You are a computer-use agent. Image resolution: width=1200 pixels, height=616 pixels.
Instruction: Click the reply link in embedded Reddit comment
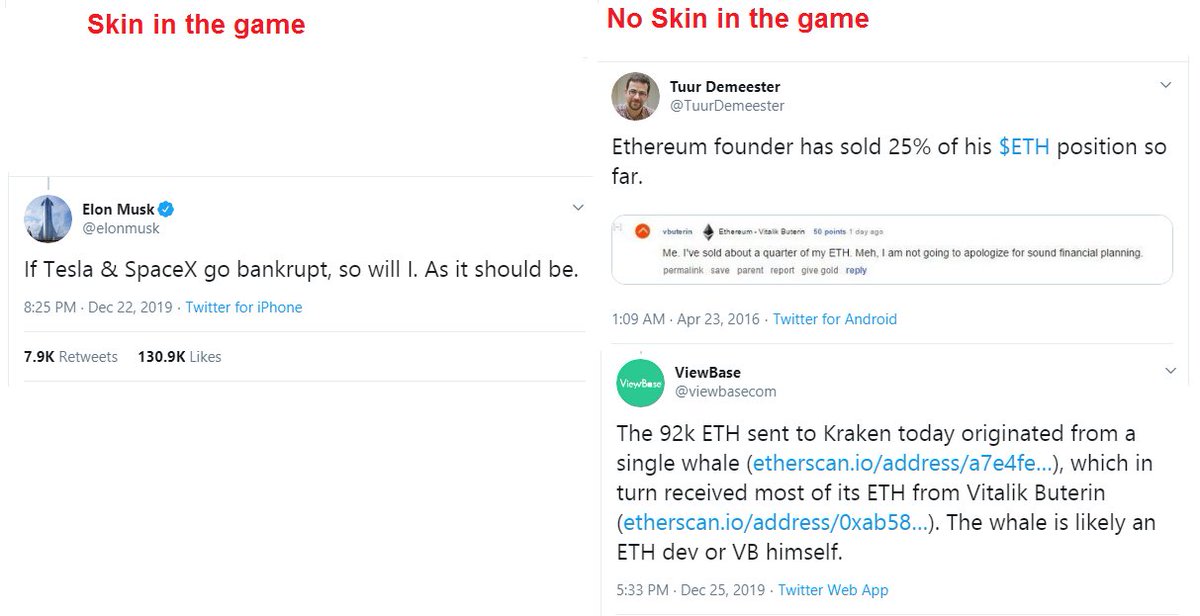point(856,270)
